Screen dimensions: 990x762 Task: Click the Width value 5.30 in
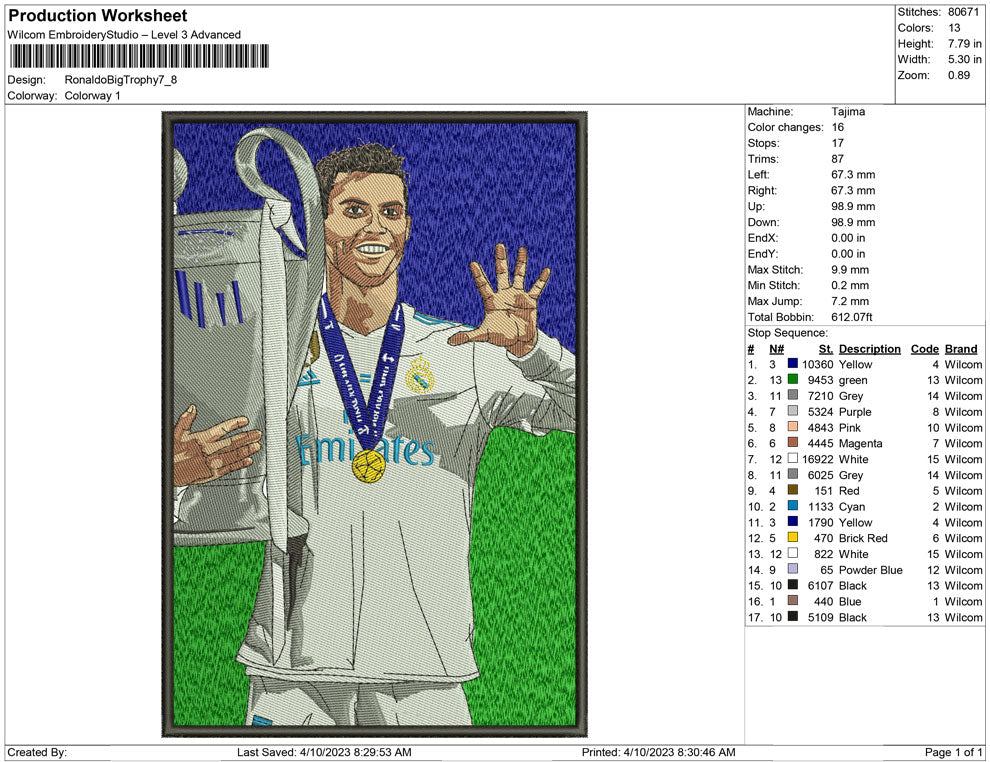965,59
